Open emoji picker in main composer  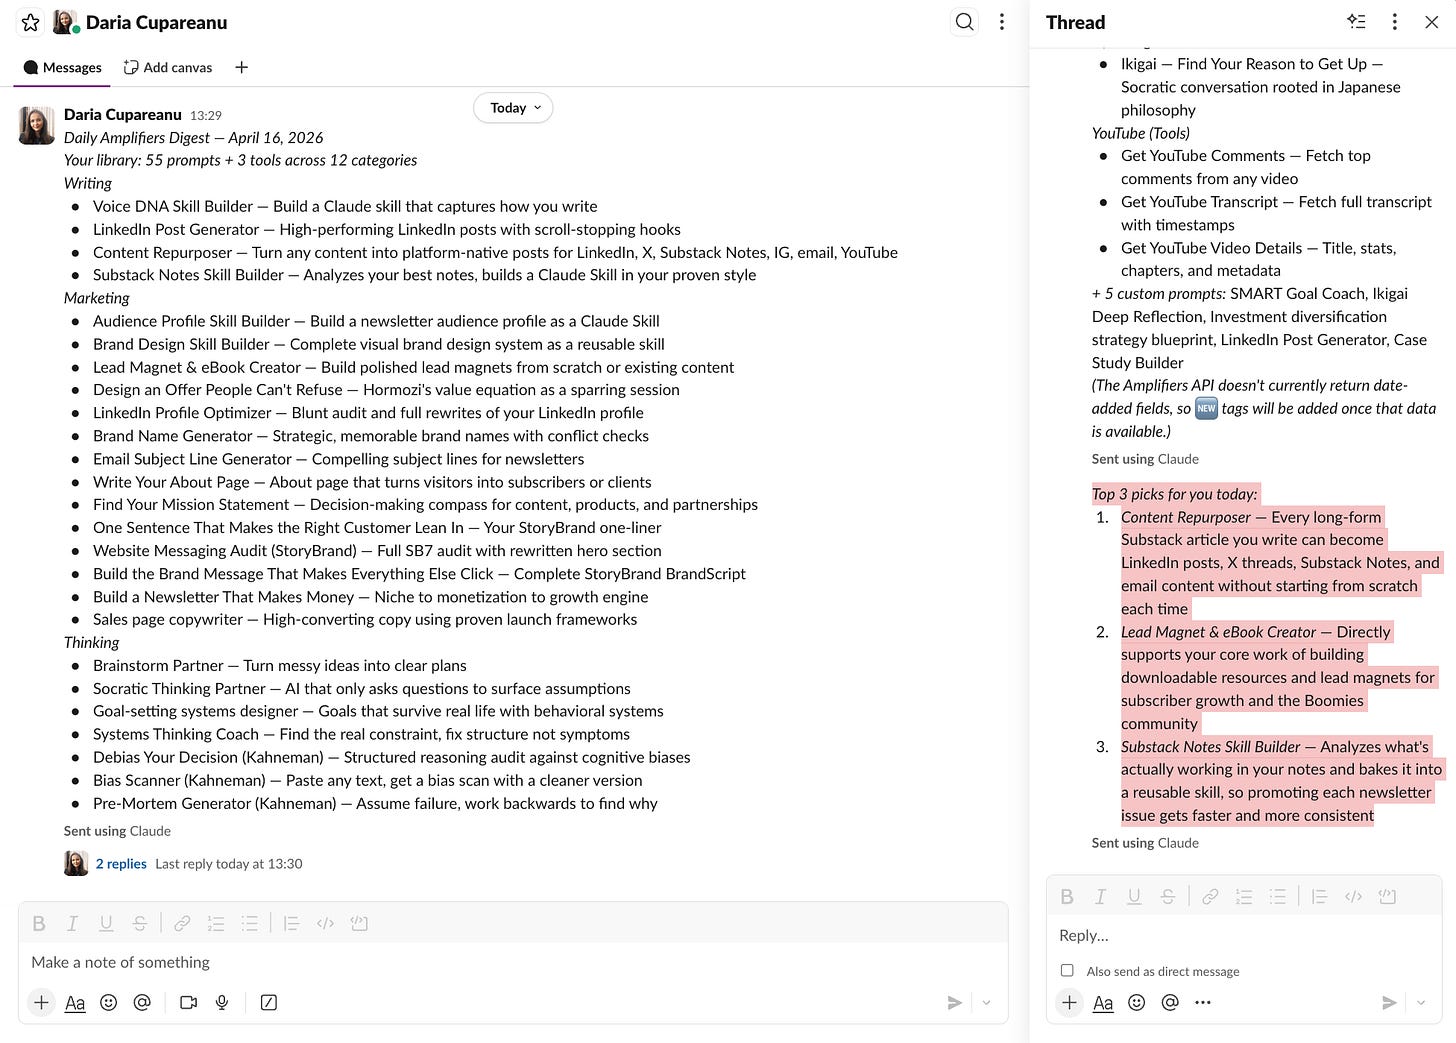click(109, 1002)
